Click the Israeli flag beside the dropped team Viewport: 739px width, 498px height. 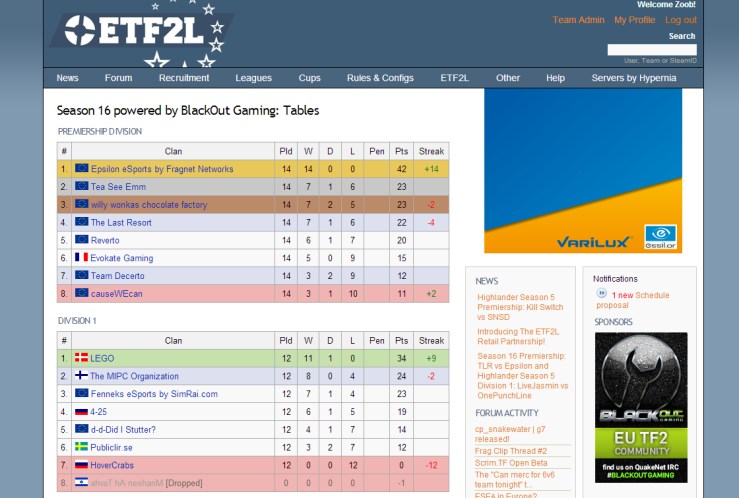click(82, 482)
